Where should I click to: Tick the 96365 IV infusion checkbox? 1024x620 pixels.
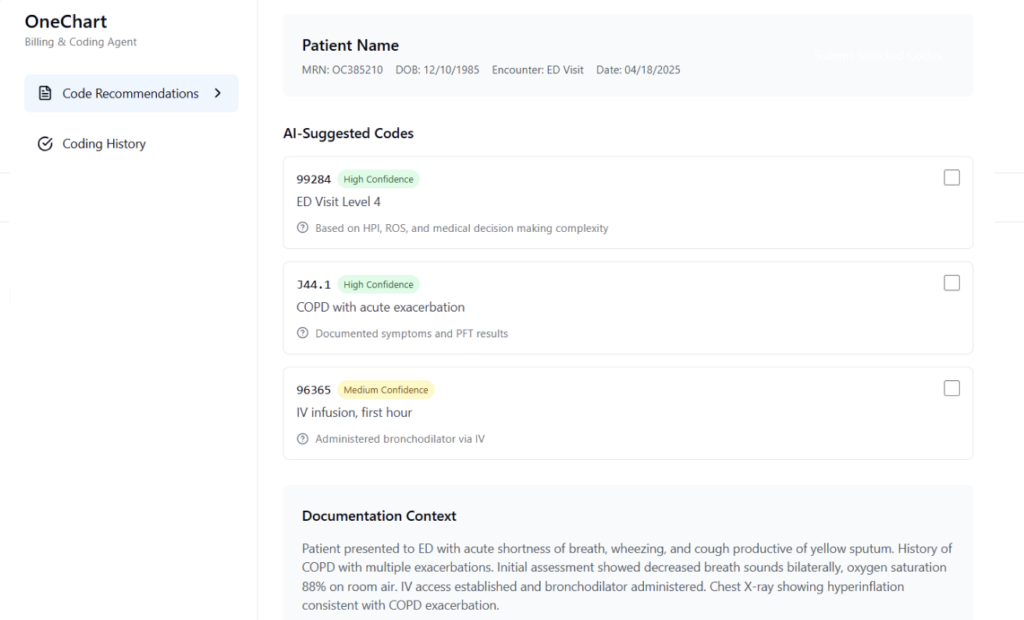pos(952,389)
